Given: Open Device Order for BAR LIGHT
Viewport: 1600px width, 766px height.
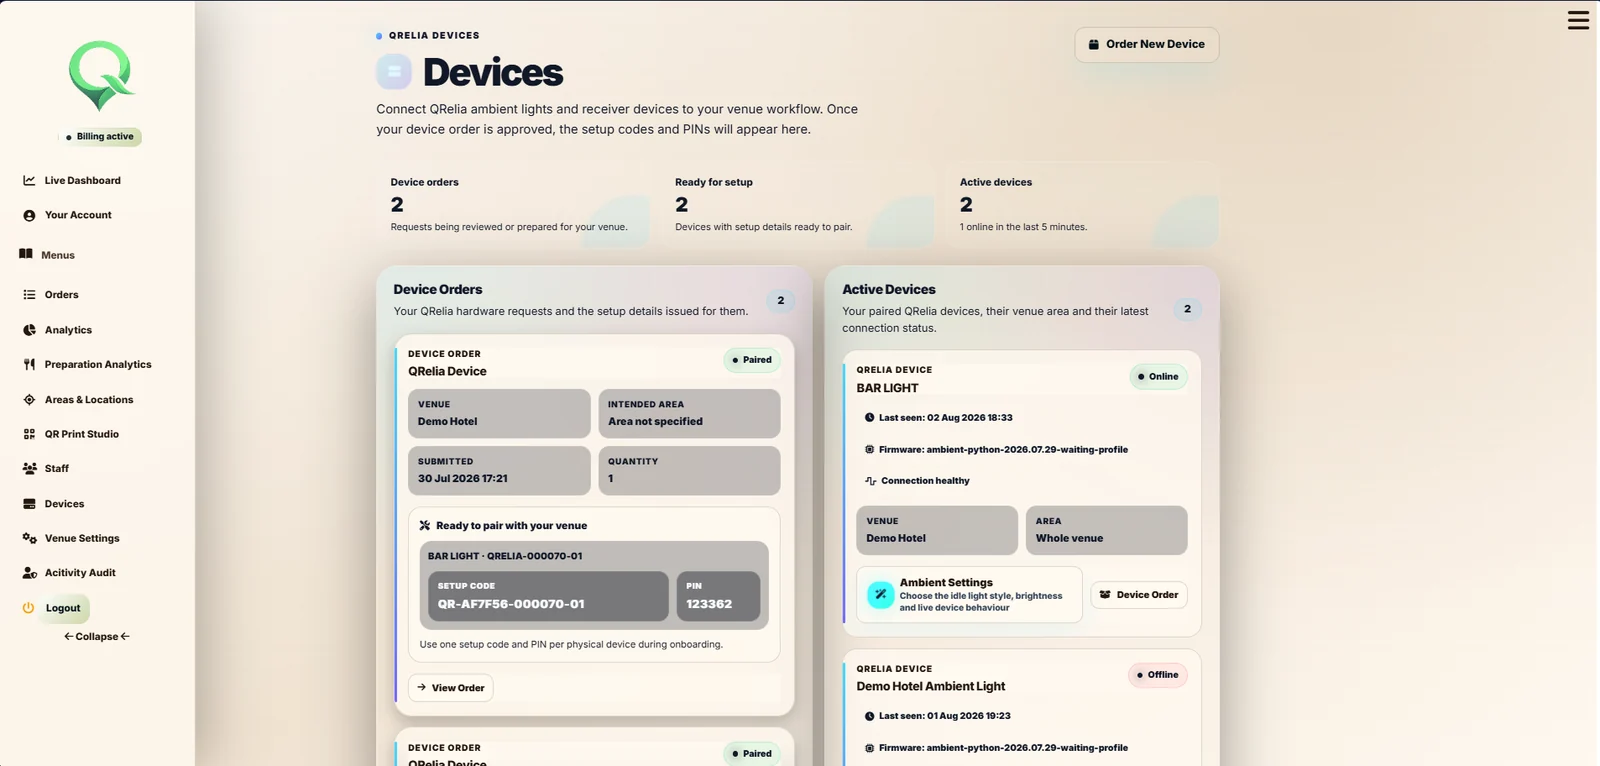Looking at the screenshot, I should (1139, 595).
